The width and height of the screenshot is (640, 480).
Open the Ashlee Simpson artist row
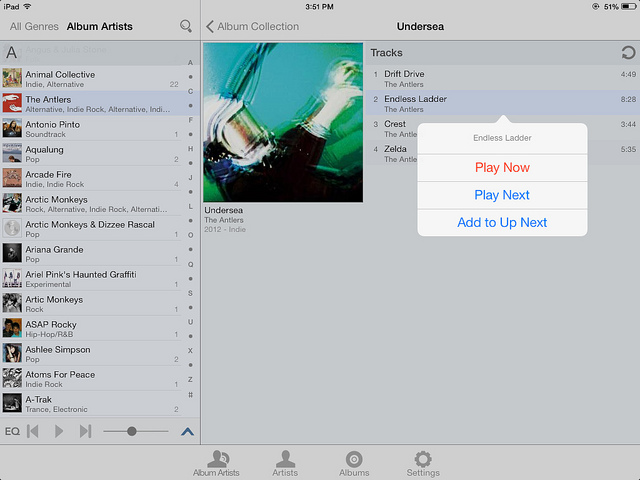pos(91,353)
